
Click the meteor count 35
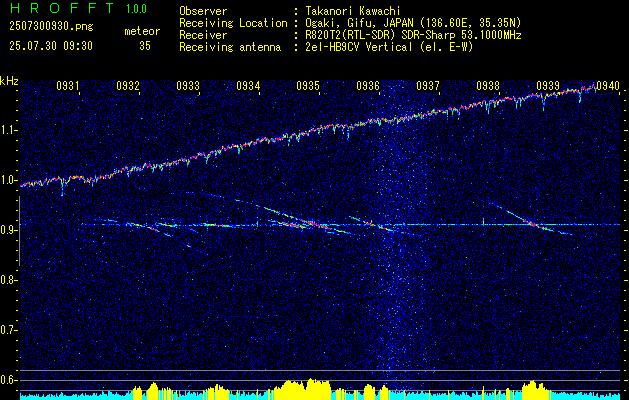tap(145, 46)
